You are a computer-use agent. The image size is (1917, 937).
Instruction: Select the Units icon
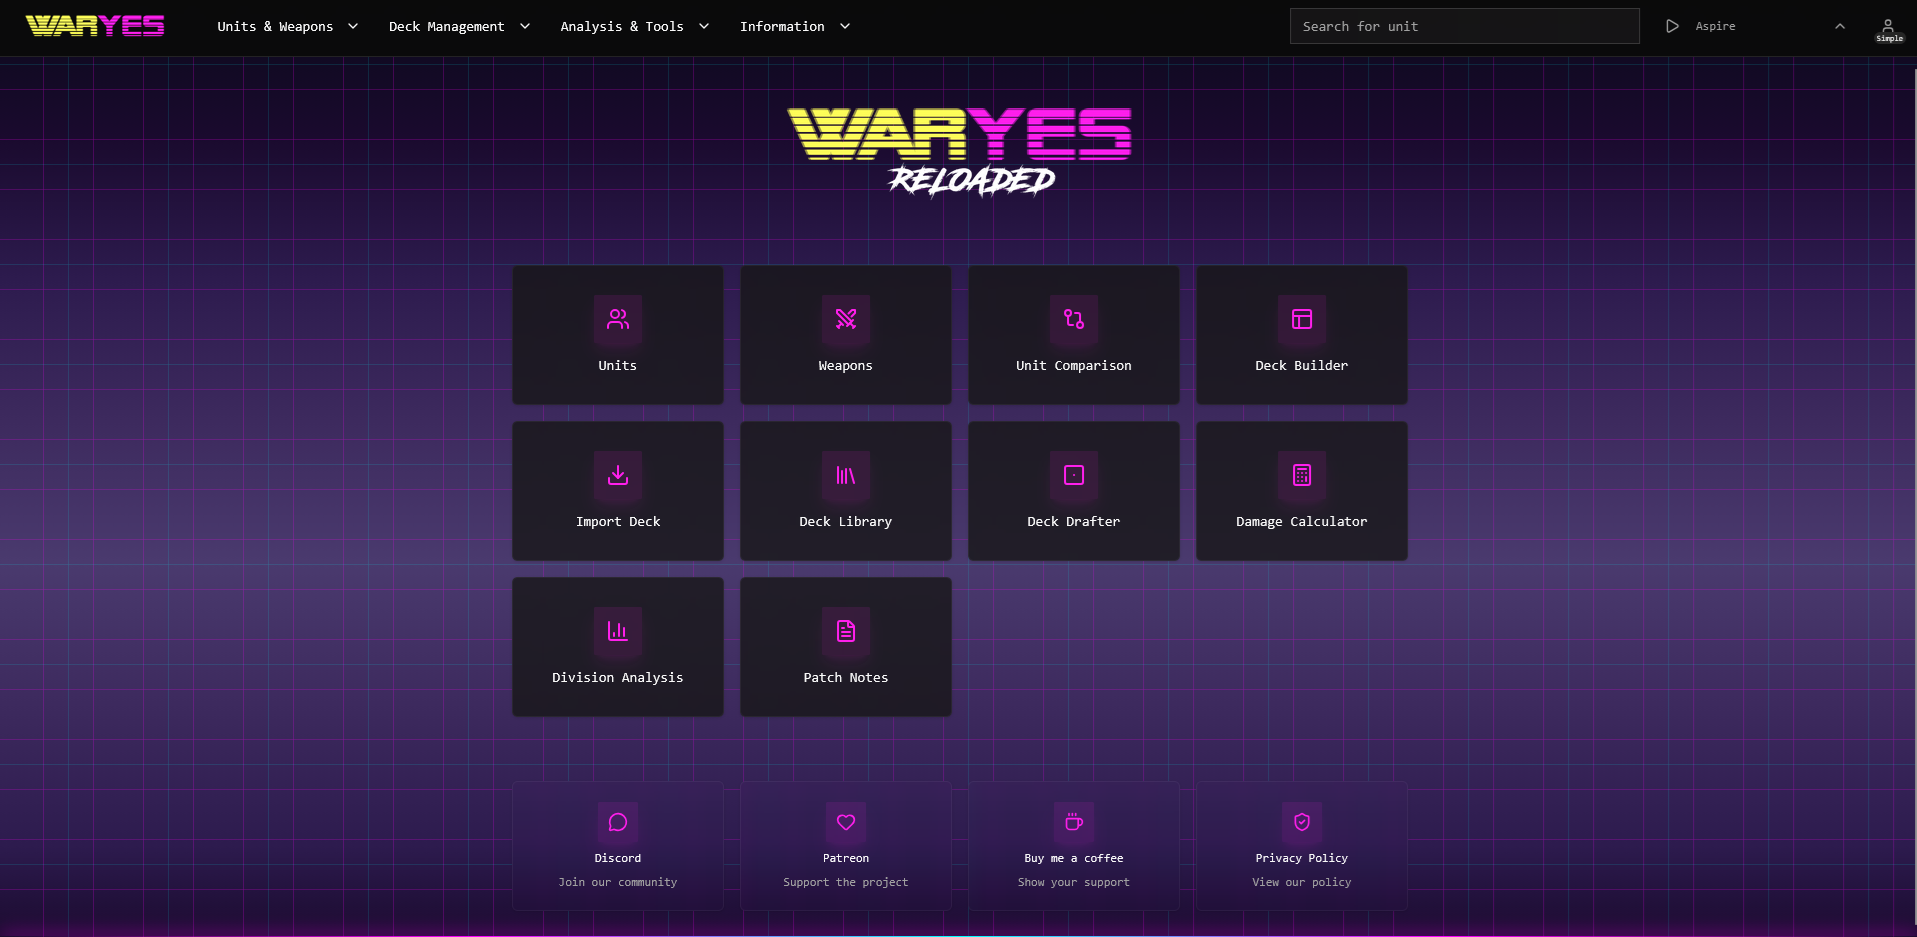[617, 319]
